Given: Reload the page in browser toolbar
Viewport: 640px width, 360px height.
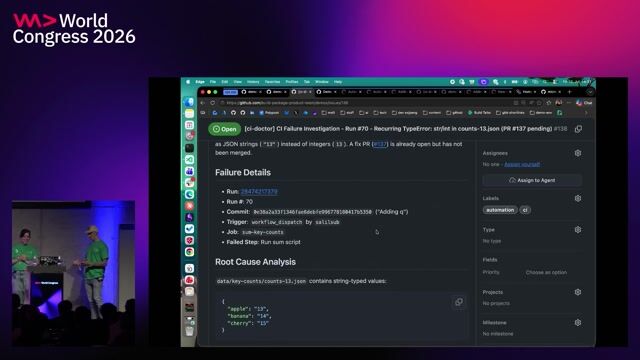Looking at the screenshot, I should [213, 103].
